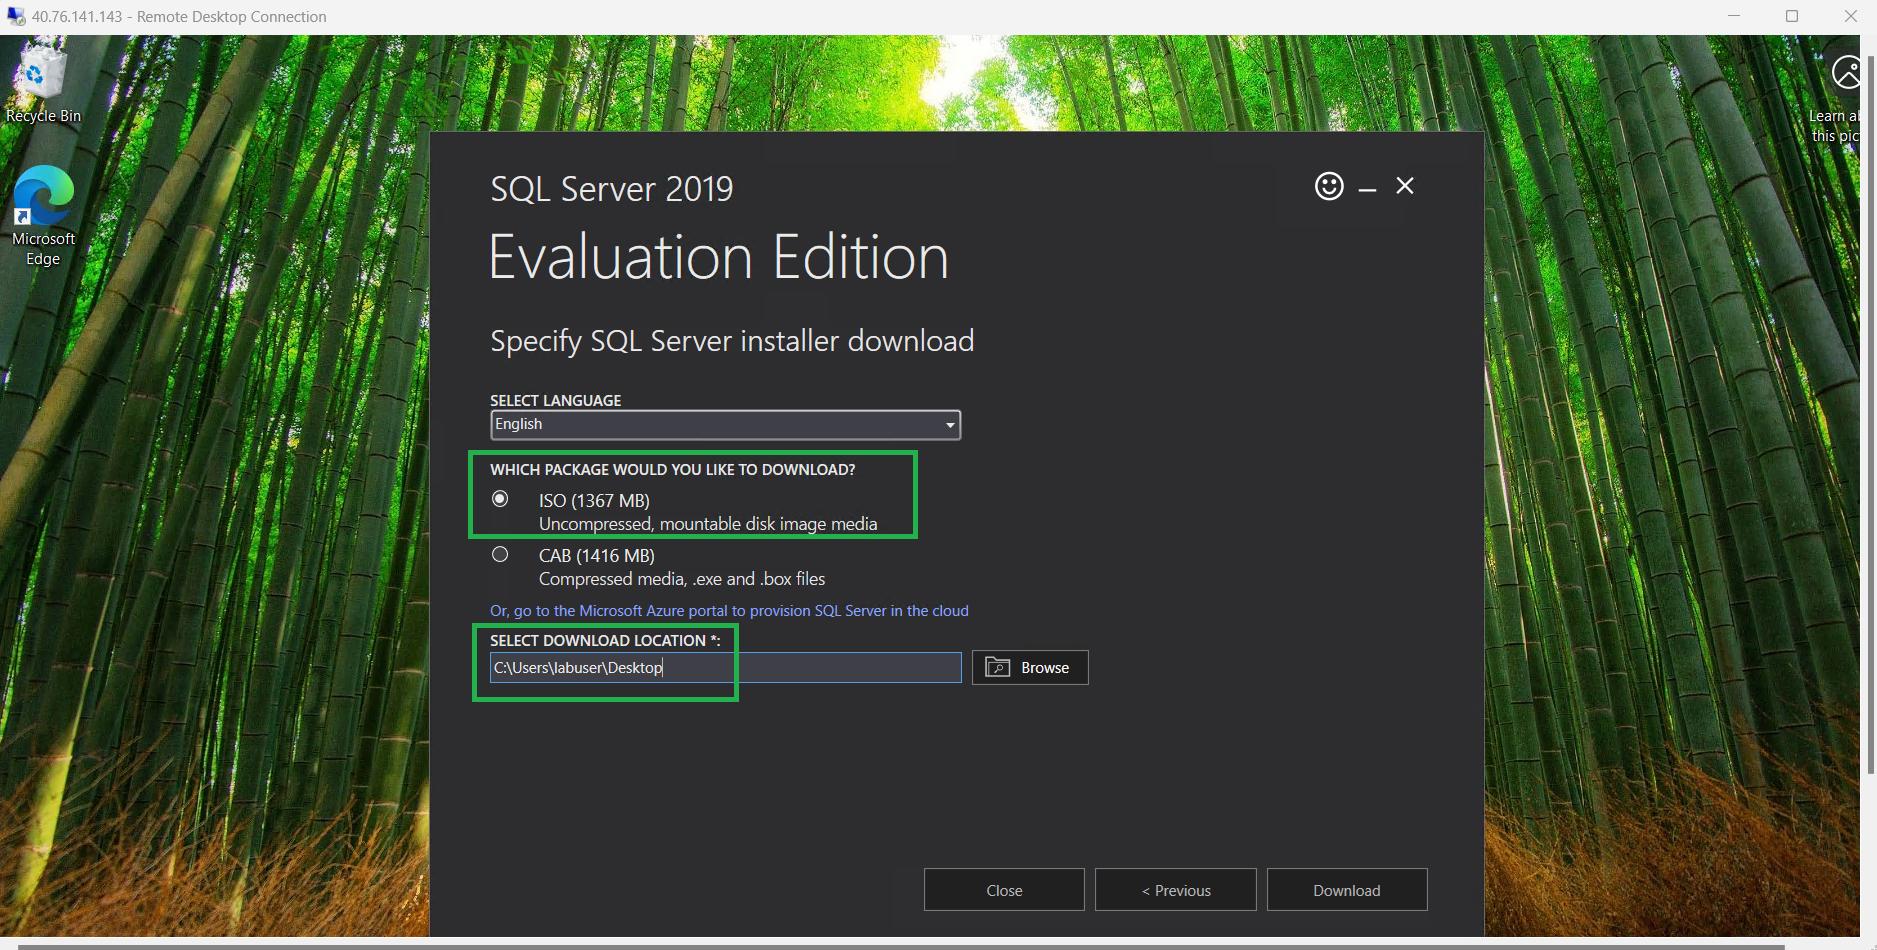Minimize the Remote Desktop Connection window
The width and height of the screenshot is (1877, 950).
(x=1734, y=16)
